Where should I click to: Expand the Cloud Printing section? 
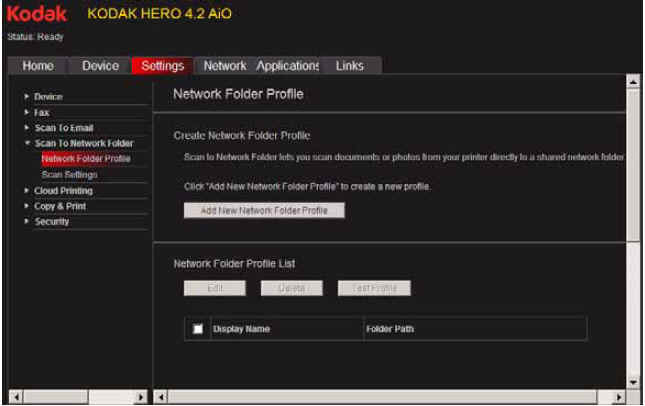tap(63, 190)
